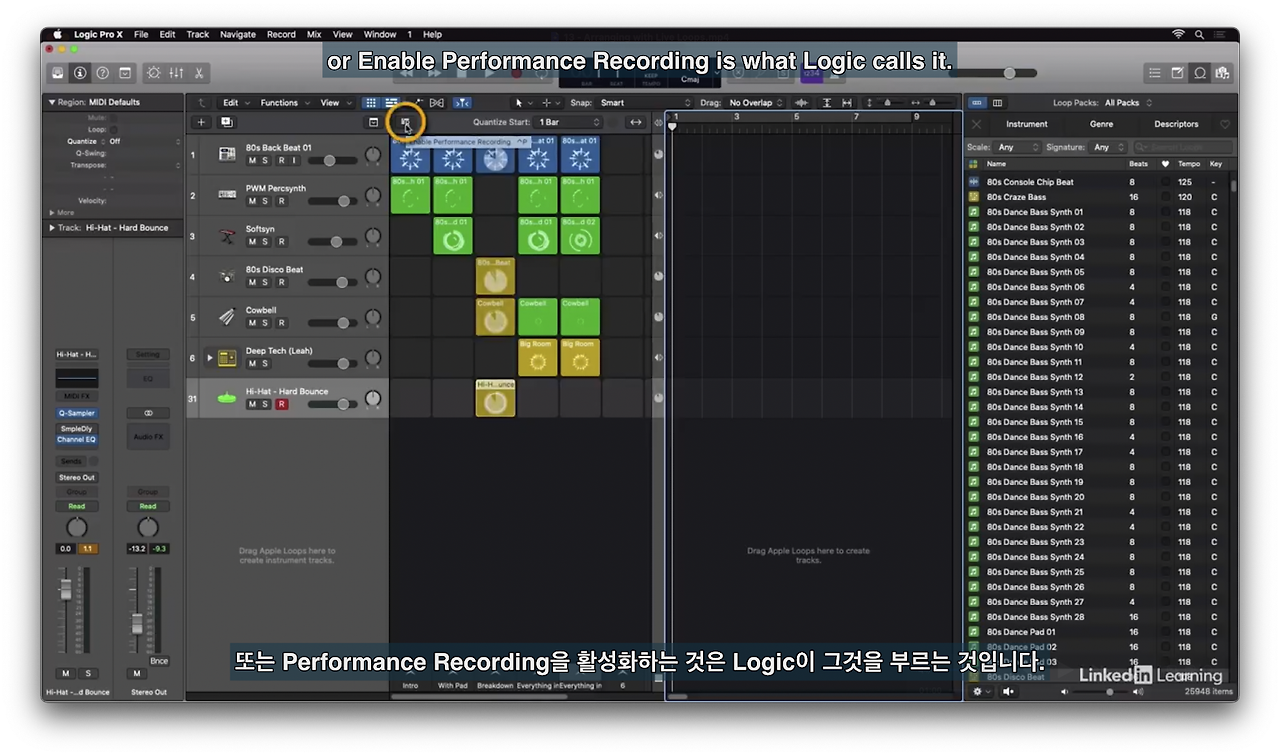Click the Q-Sampler instrument slot
This screenshot has width=1280, height=756.
77,412
